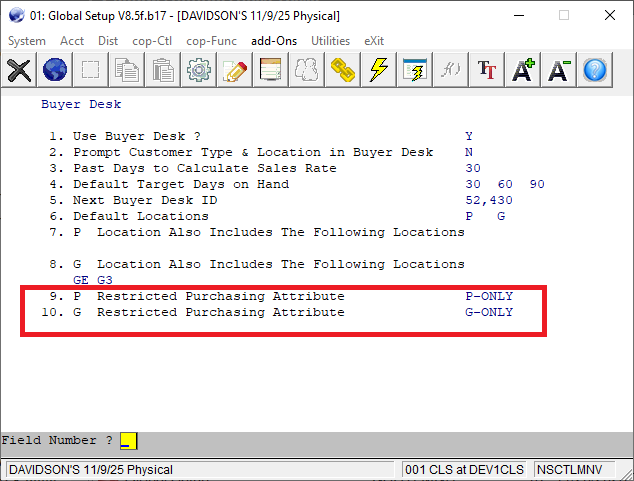Click the TT font selection icon
This screenshot has width=634, height=481.
click(487, 70)
